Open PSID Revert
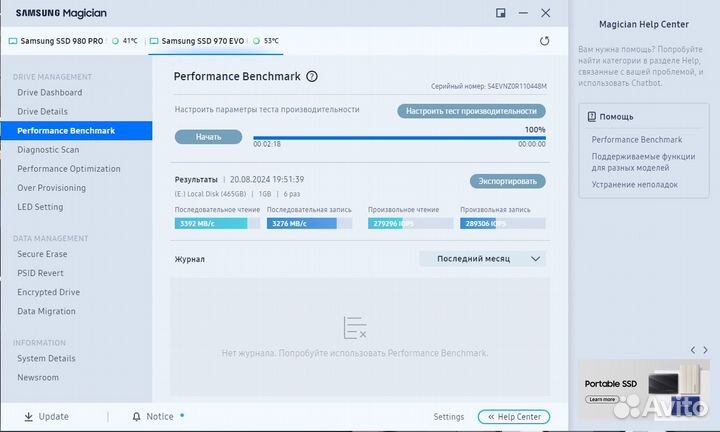The height and width of the screenshot is (432, 720). point(40,273)
